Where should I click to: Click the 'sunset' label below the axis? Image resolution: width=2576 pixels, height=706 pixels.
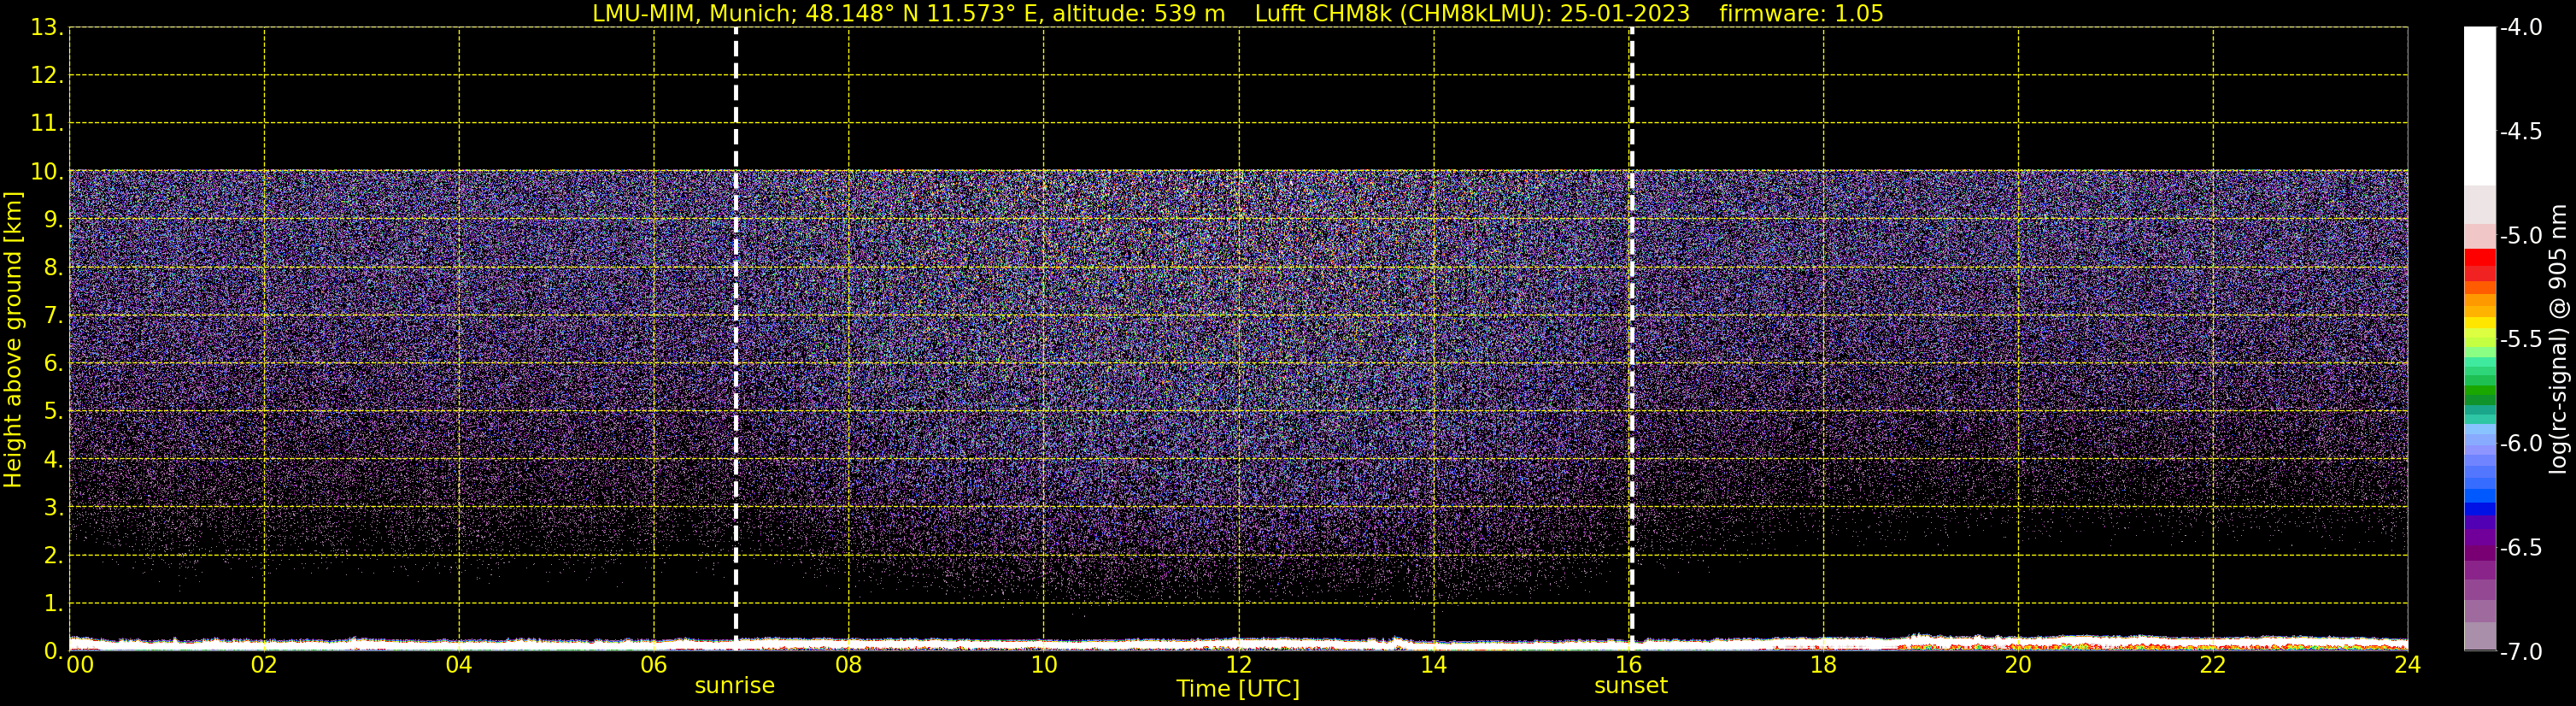pyautogui.click(x=1630, y=686)
